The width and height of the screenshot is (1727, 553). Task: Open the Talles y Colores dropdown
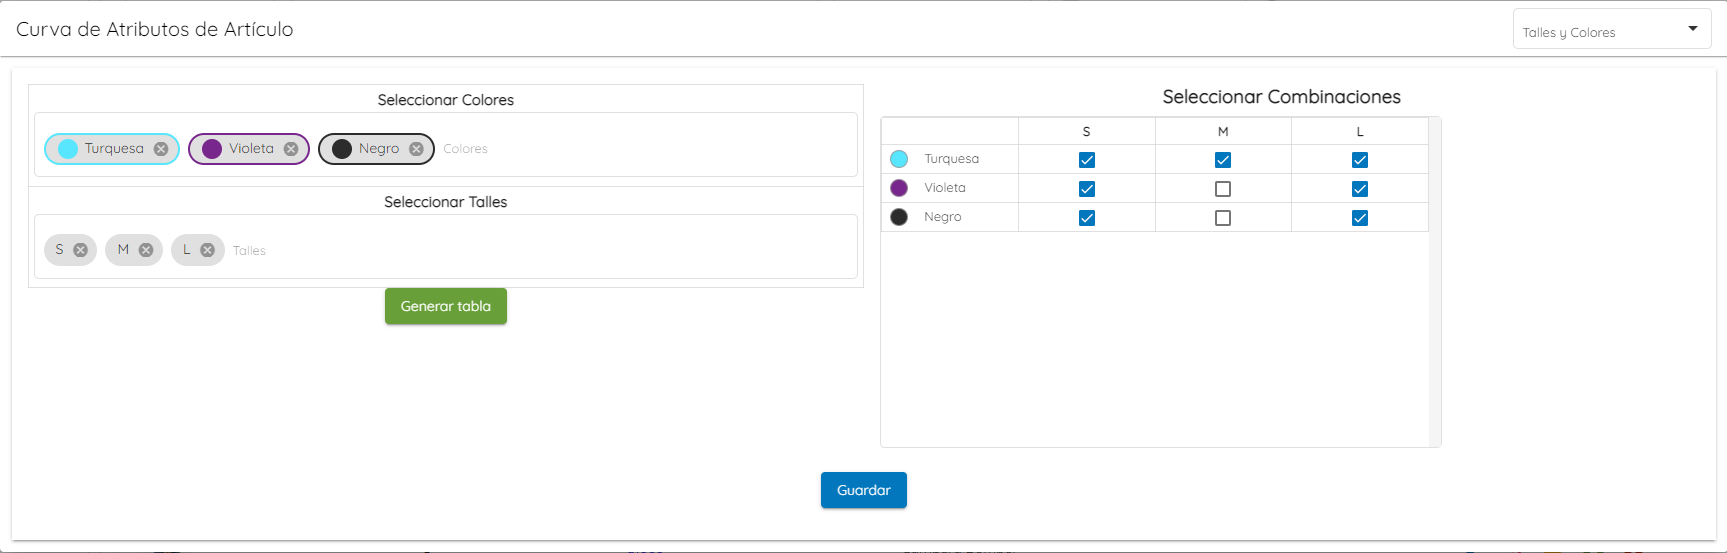[x=1612, y=29]
